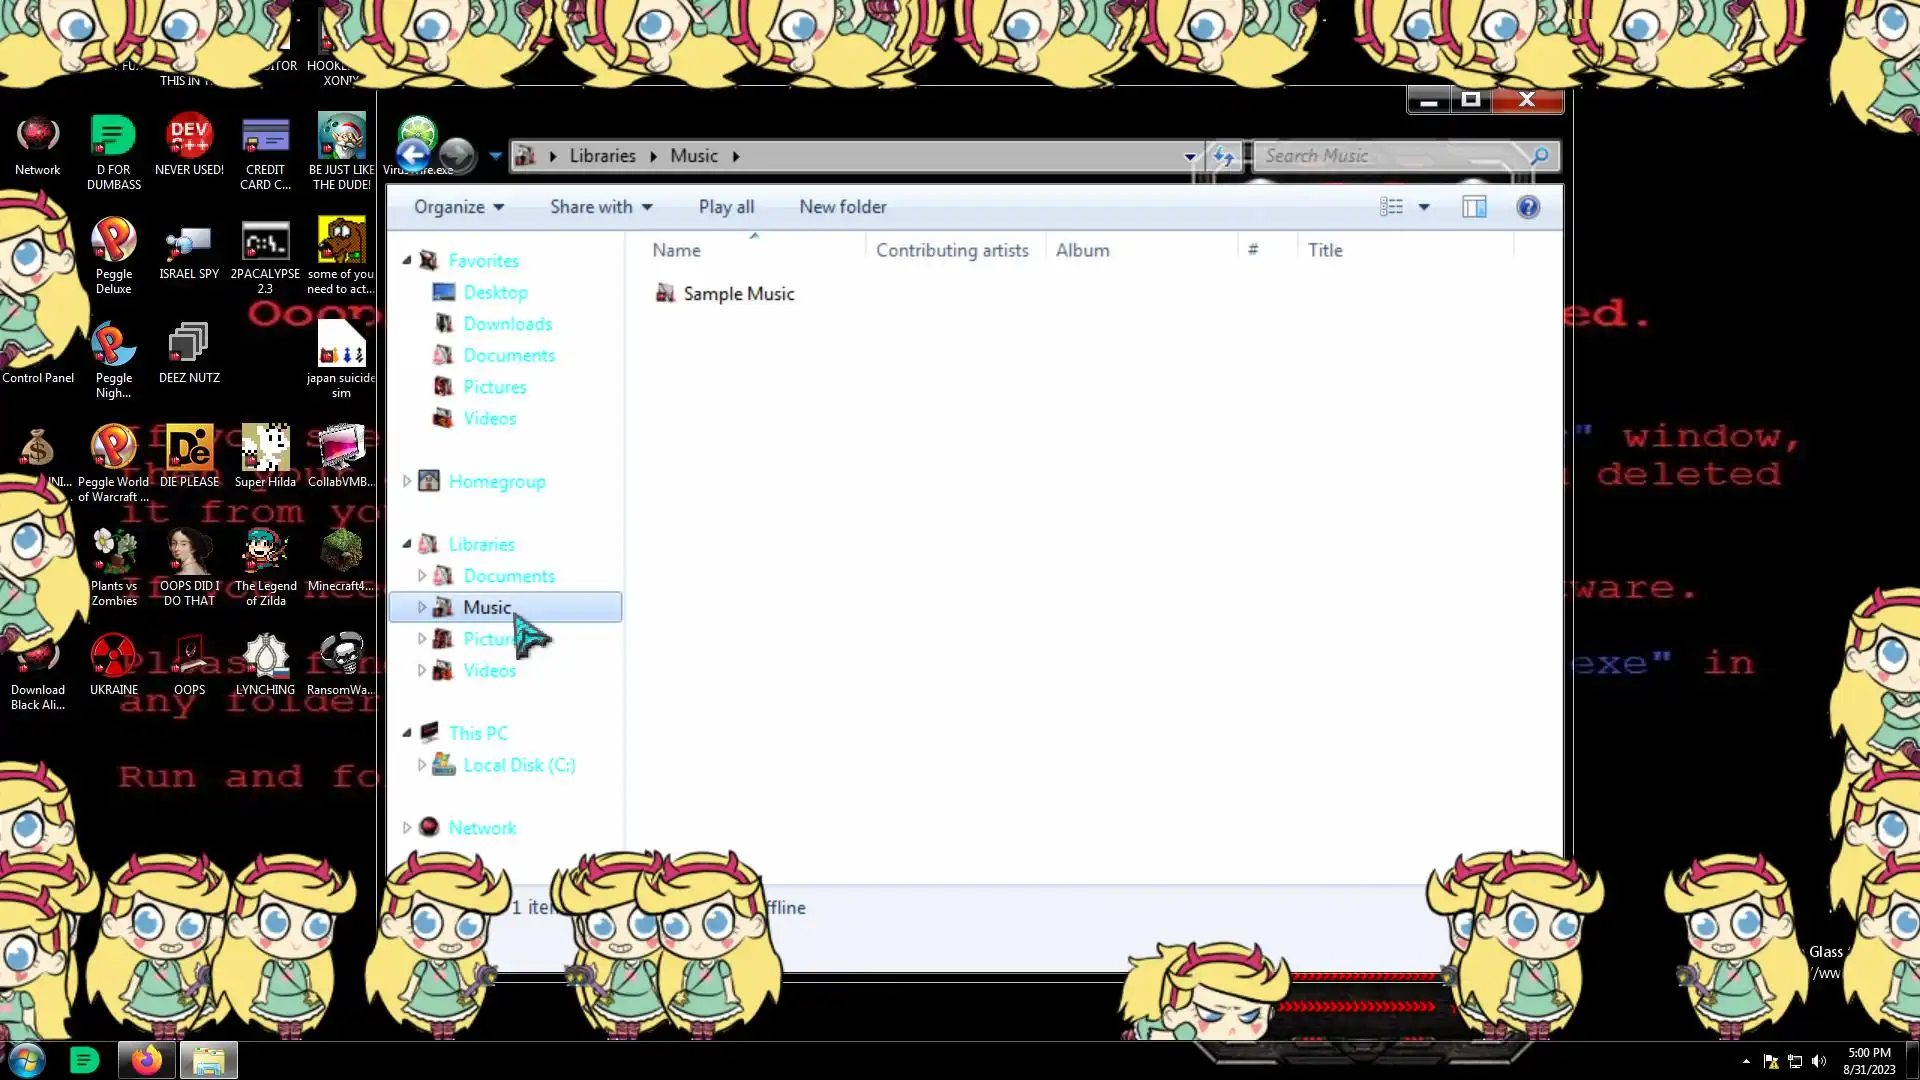Screen dimensions: 1920x1080
Task: Click the New folder button
Action: click(842, 207)
